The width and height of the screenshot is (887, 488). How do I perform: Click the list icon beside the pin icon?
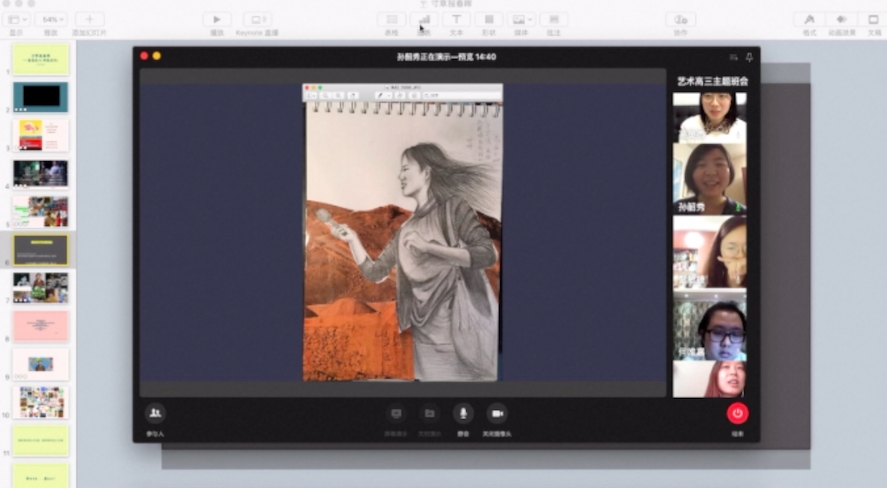(x=734, y=57)
